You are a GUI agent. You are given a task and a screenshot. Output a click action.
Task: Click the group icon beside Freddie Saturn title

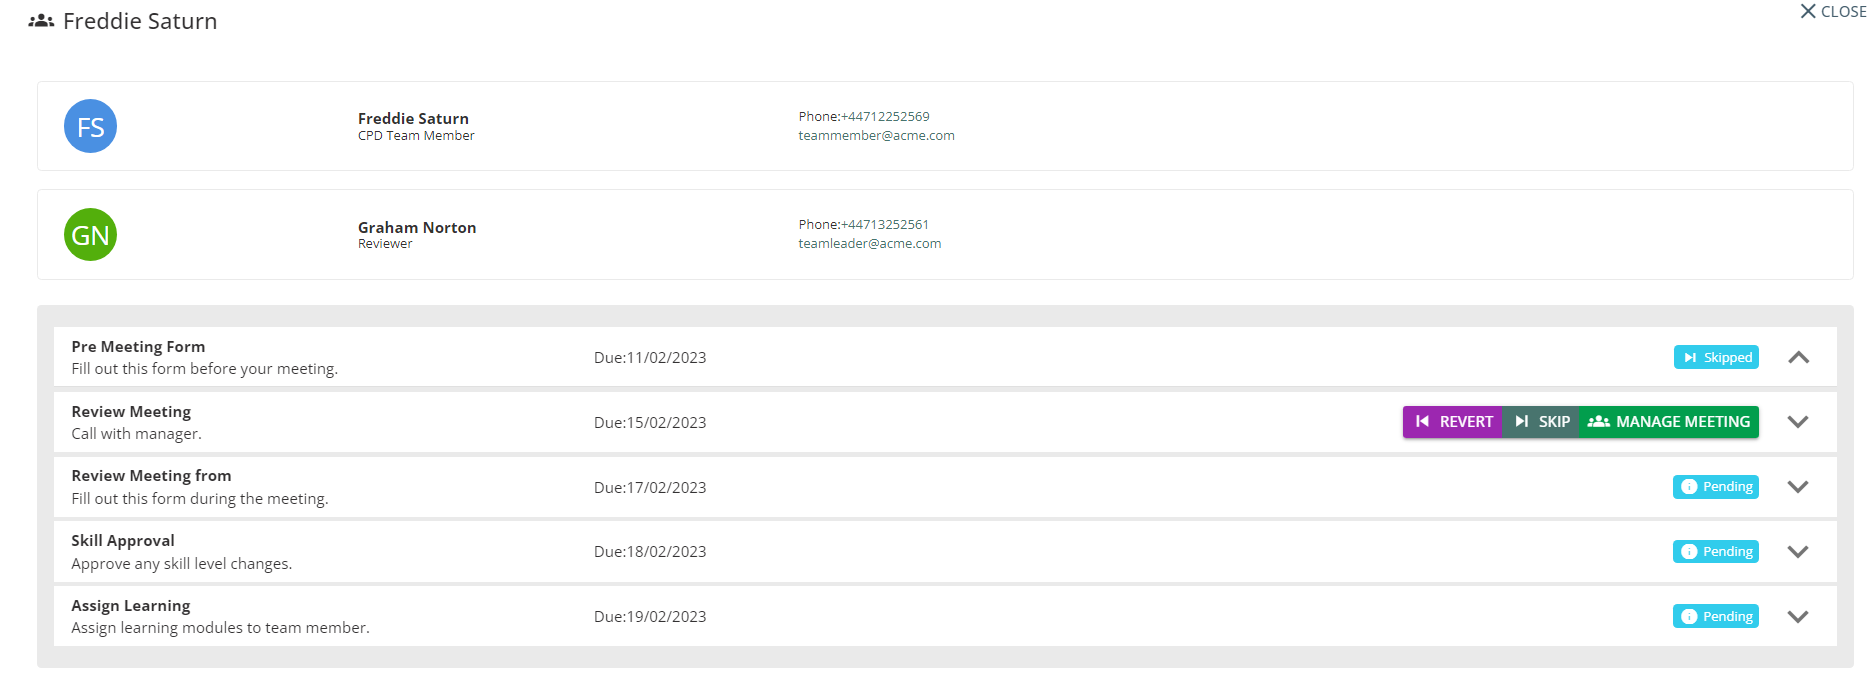pos(41,21)
